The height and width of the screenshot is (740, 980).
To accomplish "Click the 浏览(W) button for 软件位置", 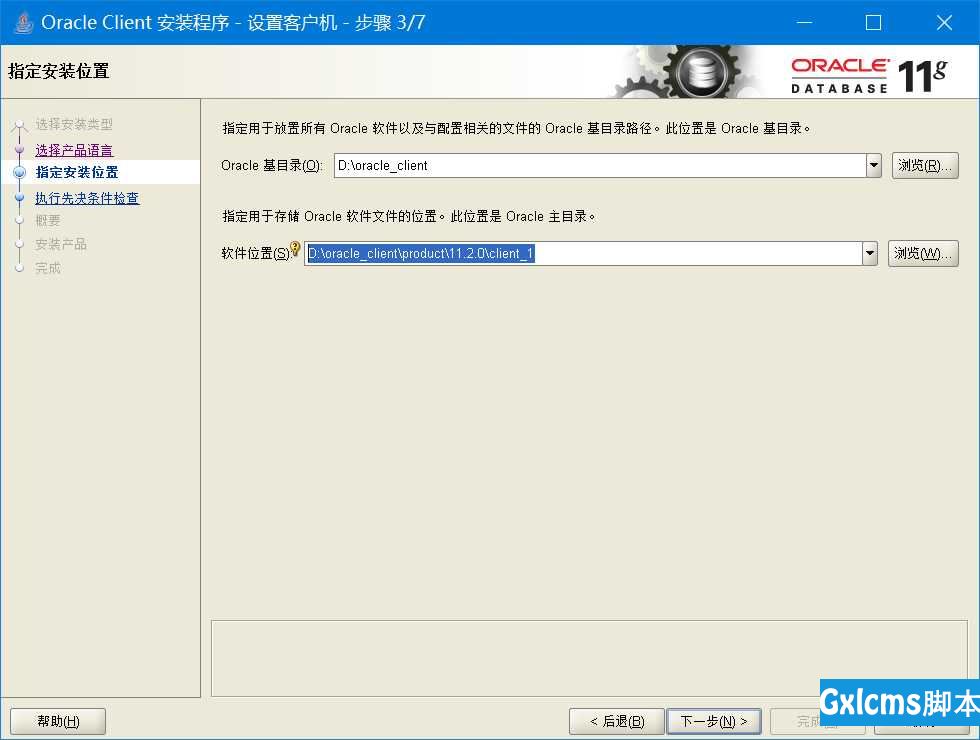I will tap(925, 253).
